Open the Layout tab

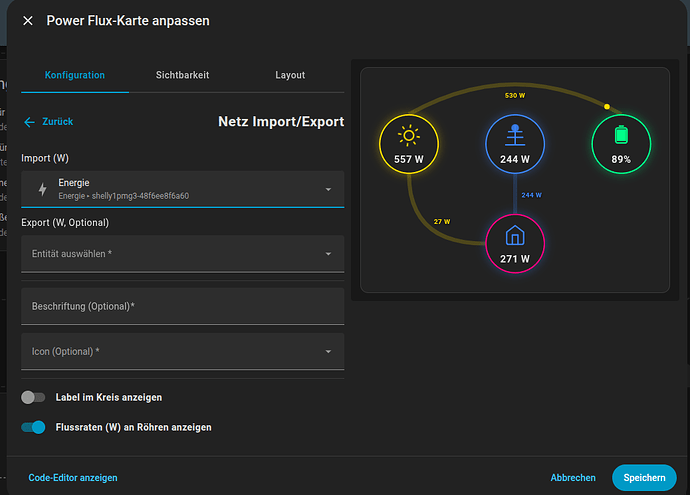(x=290, y=75)
